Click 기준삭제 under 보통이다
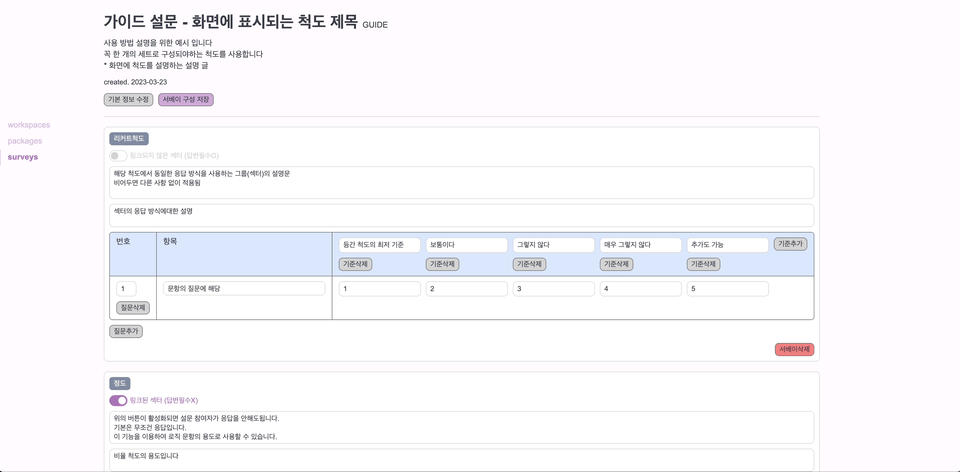 [x=443, y=264]
